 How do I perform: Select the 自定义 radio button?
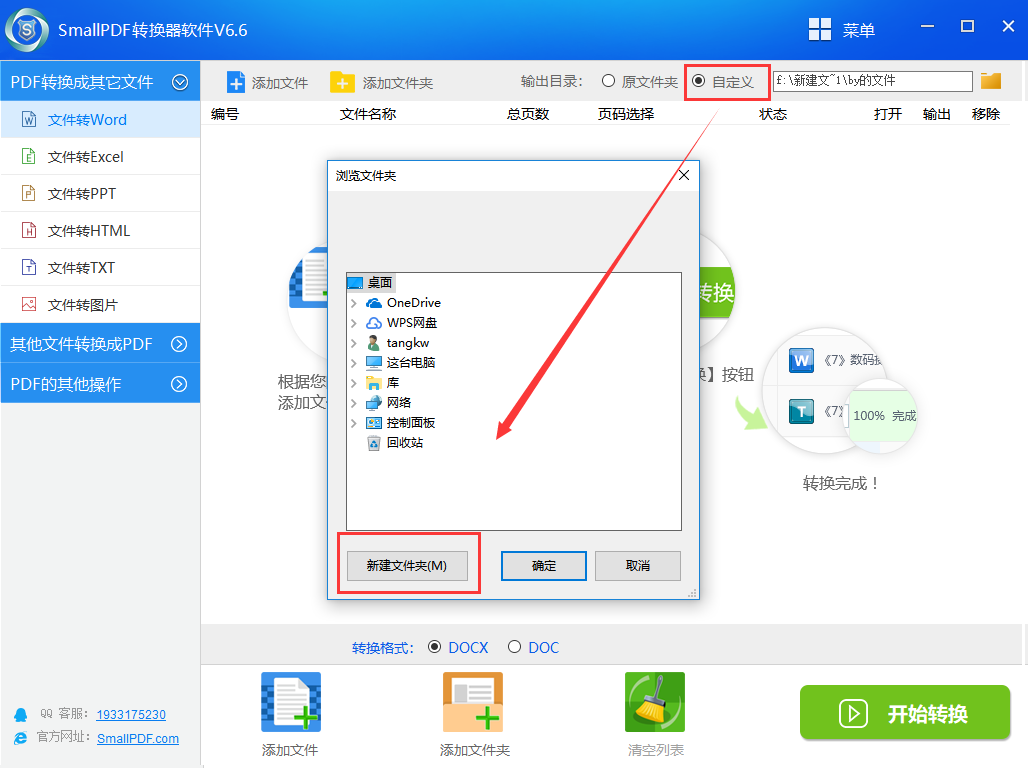point(698,81)
